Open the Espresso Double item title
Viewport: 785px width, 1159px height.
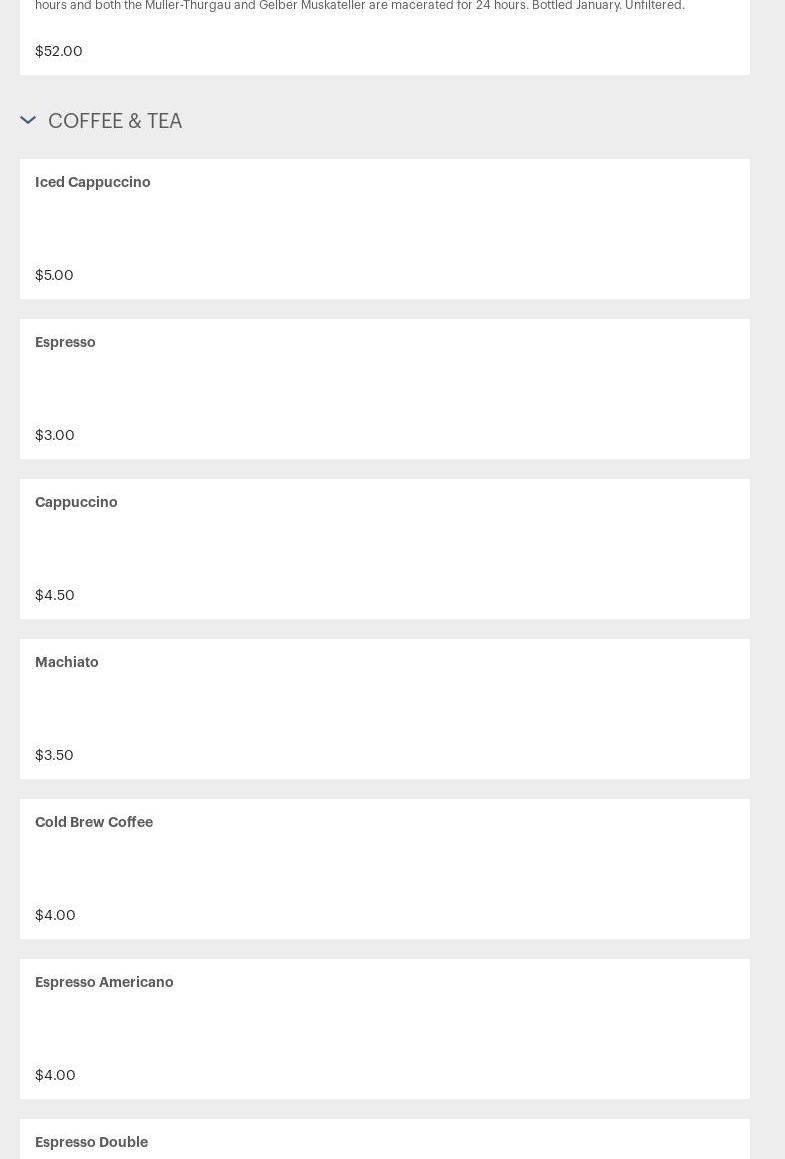tap(91, 1142)
